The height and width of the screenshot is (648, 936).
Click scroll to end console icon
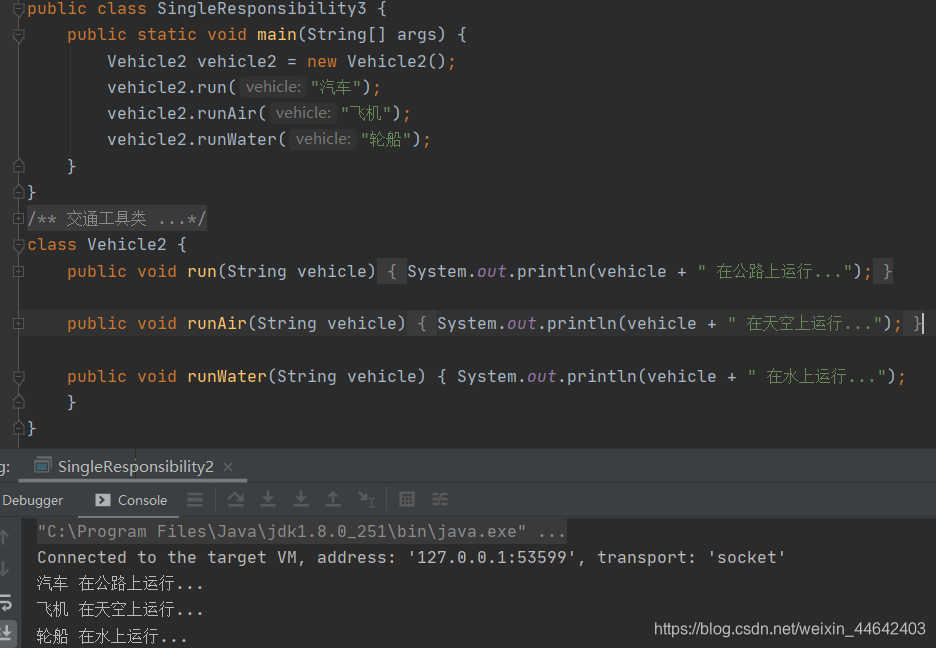[x=7, y=633]
